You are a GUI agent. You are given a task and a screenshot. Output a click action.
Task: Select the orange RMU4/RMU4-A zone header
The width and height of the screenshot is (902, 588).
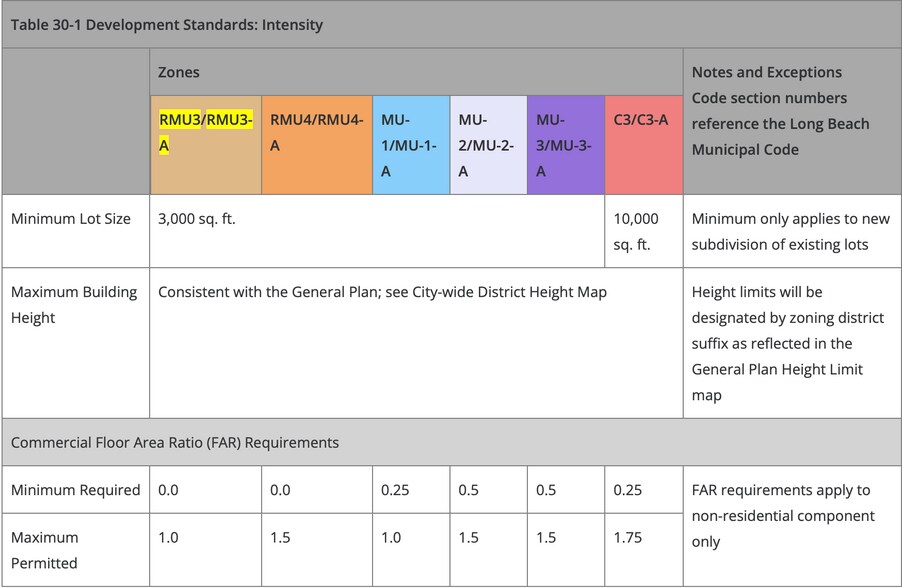316,132
